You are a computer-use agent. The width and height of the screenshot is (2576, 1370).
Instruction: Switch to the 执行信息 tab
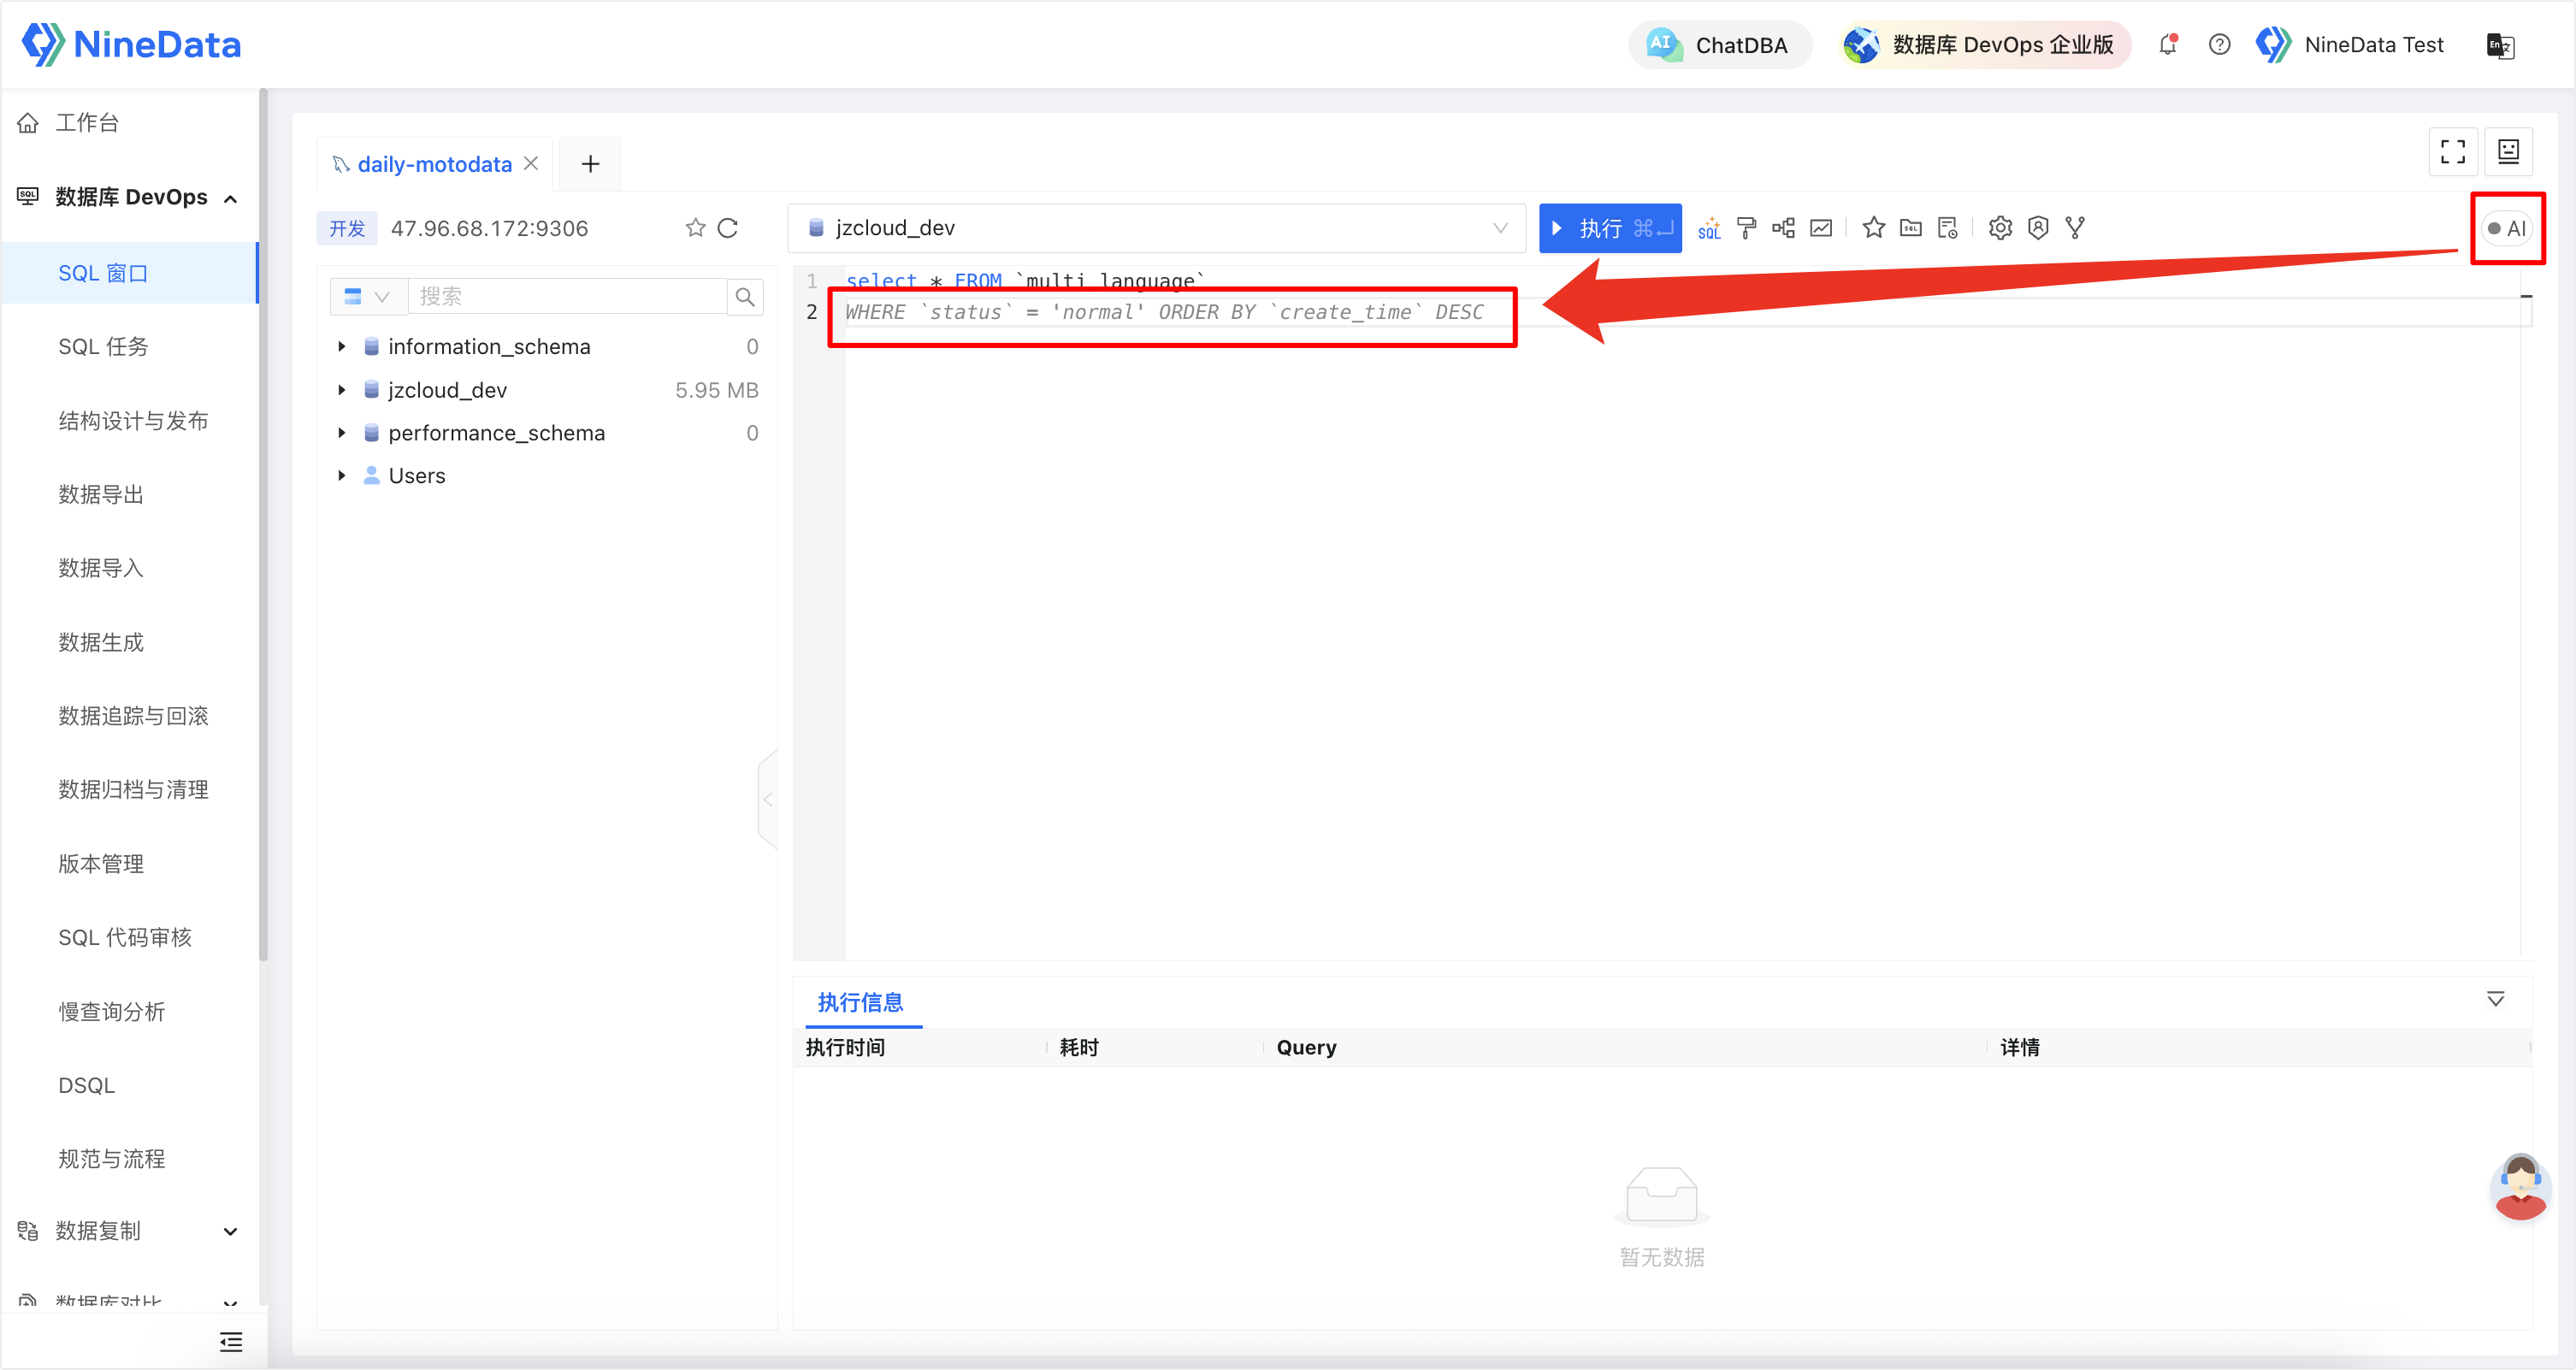(x=860, y=1002)
